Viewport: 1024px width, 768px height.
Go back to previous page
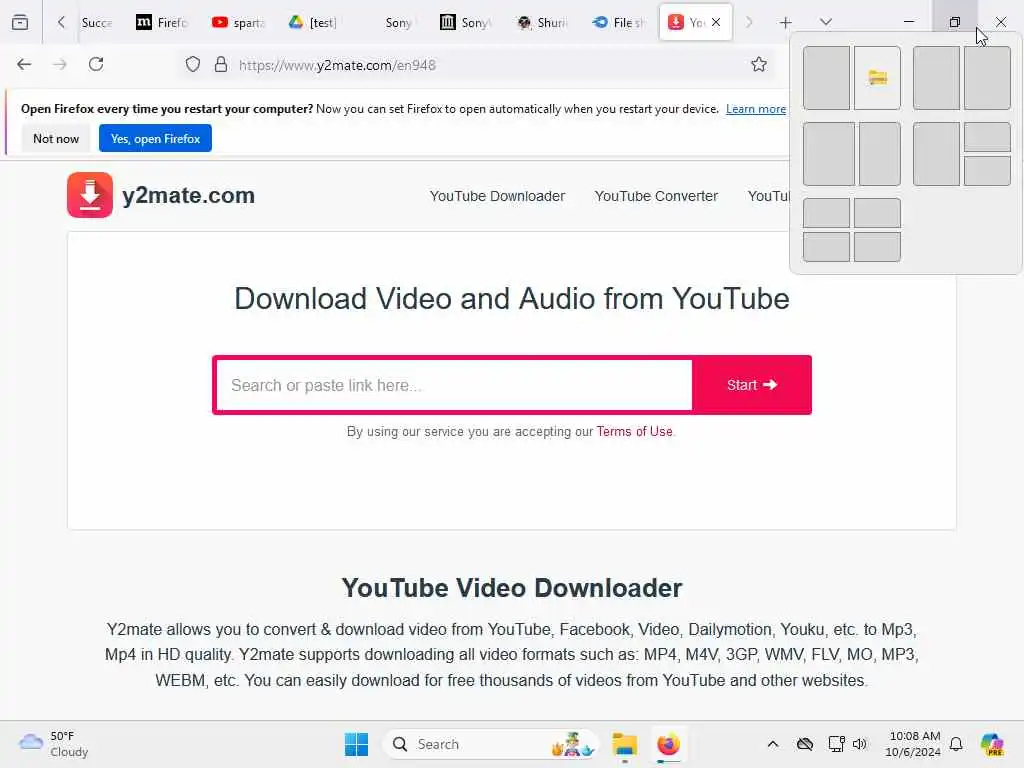(24, 64)
